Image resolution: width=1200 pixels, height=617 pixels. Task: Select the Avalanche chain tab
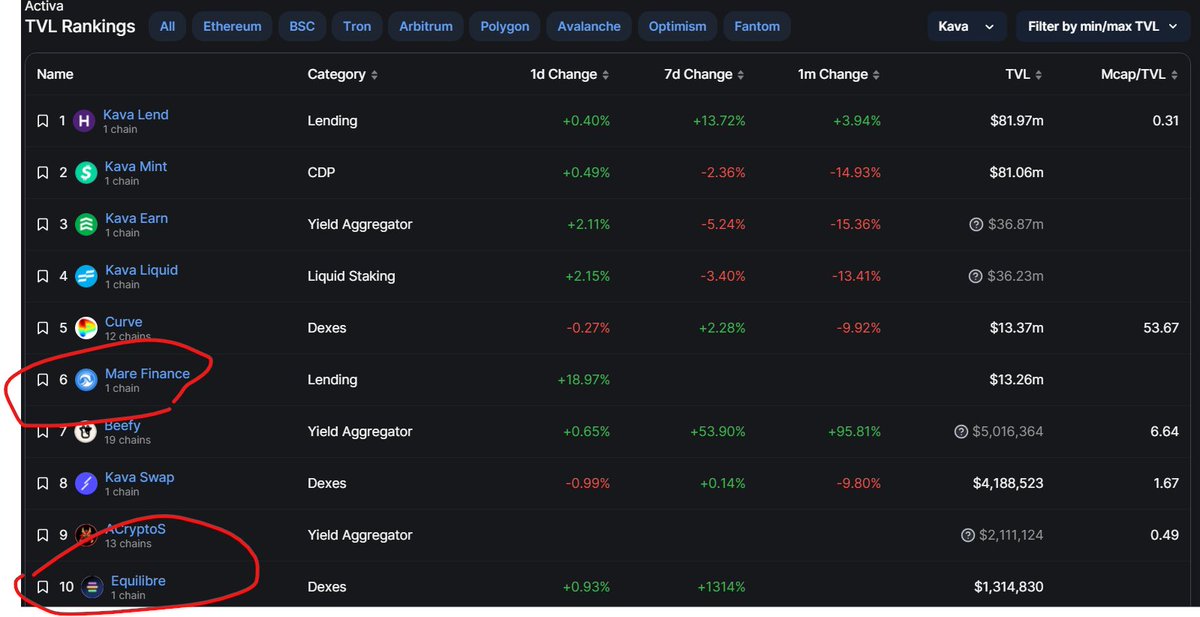589,26
